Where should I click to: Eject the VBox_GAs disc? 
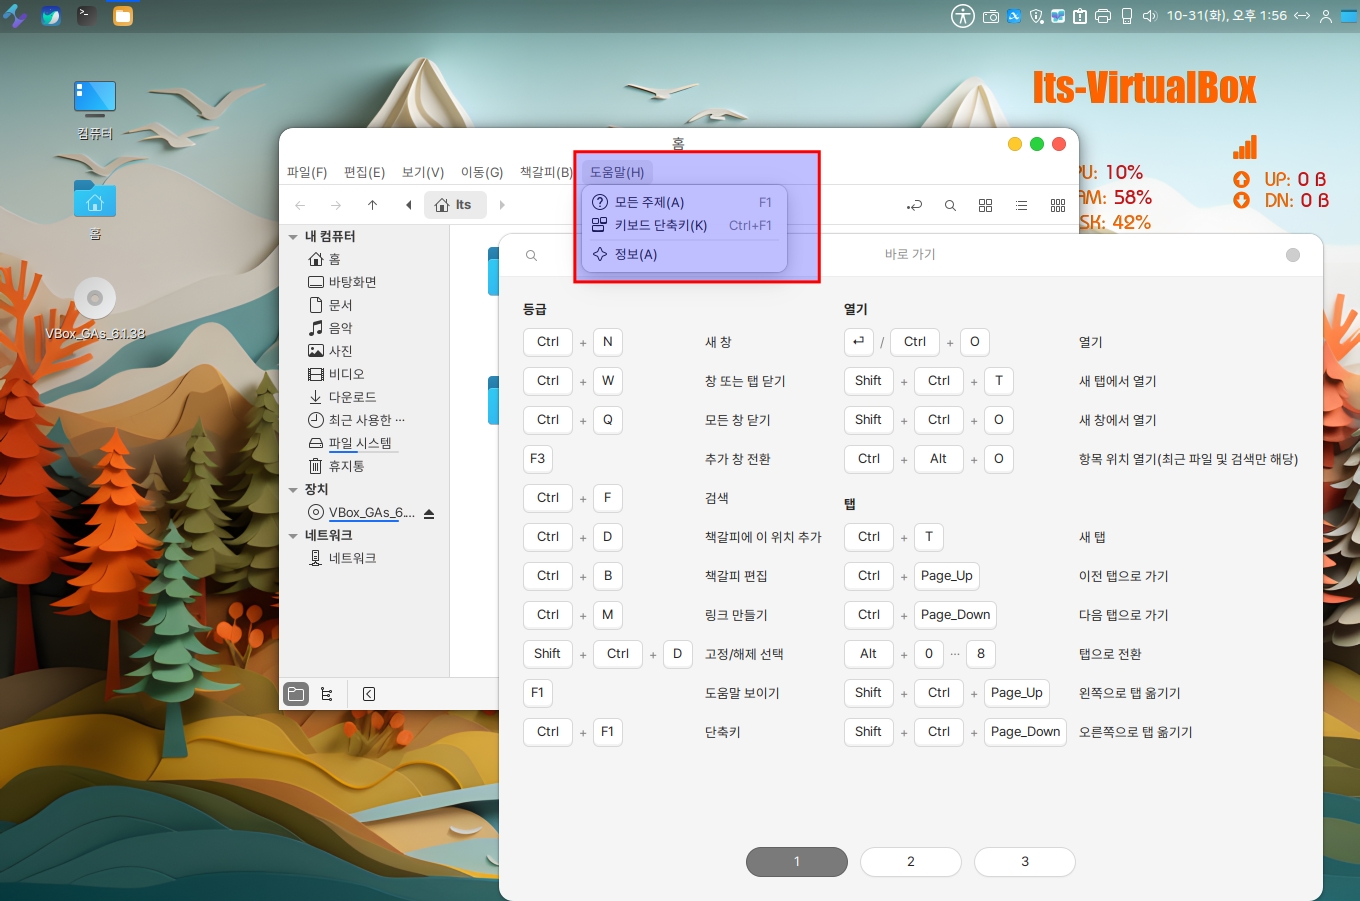pyautogui.click(x=429, y=513)
